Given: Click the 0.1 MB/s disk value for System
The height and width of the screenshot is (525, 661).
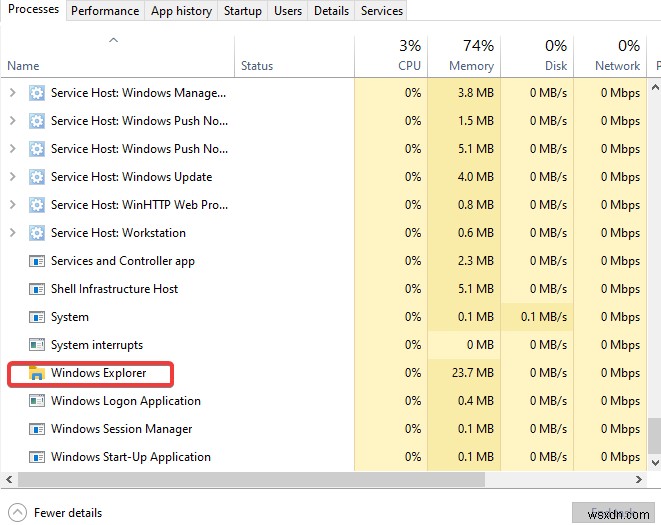Looking at the screenshot, I should point(544,317).
